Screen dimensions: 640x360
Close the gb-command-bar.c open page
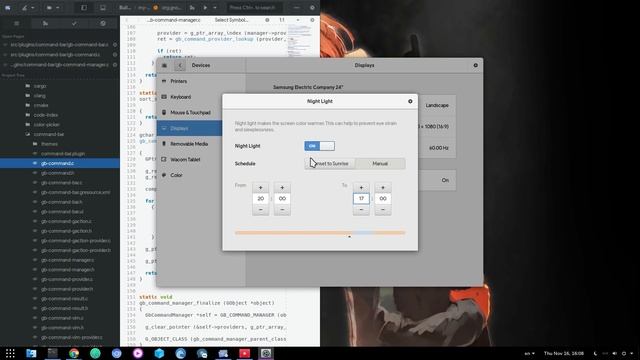(115, 44)
